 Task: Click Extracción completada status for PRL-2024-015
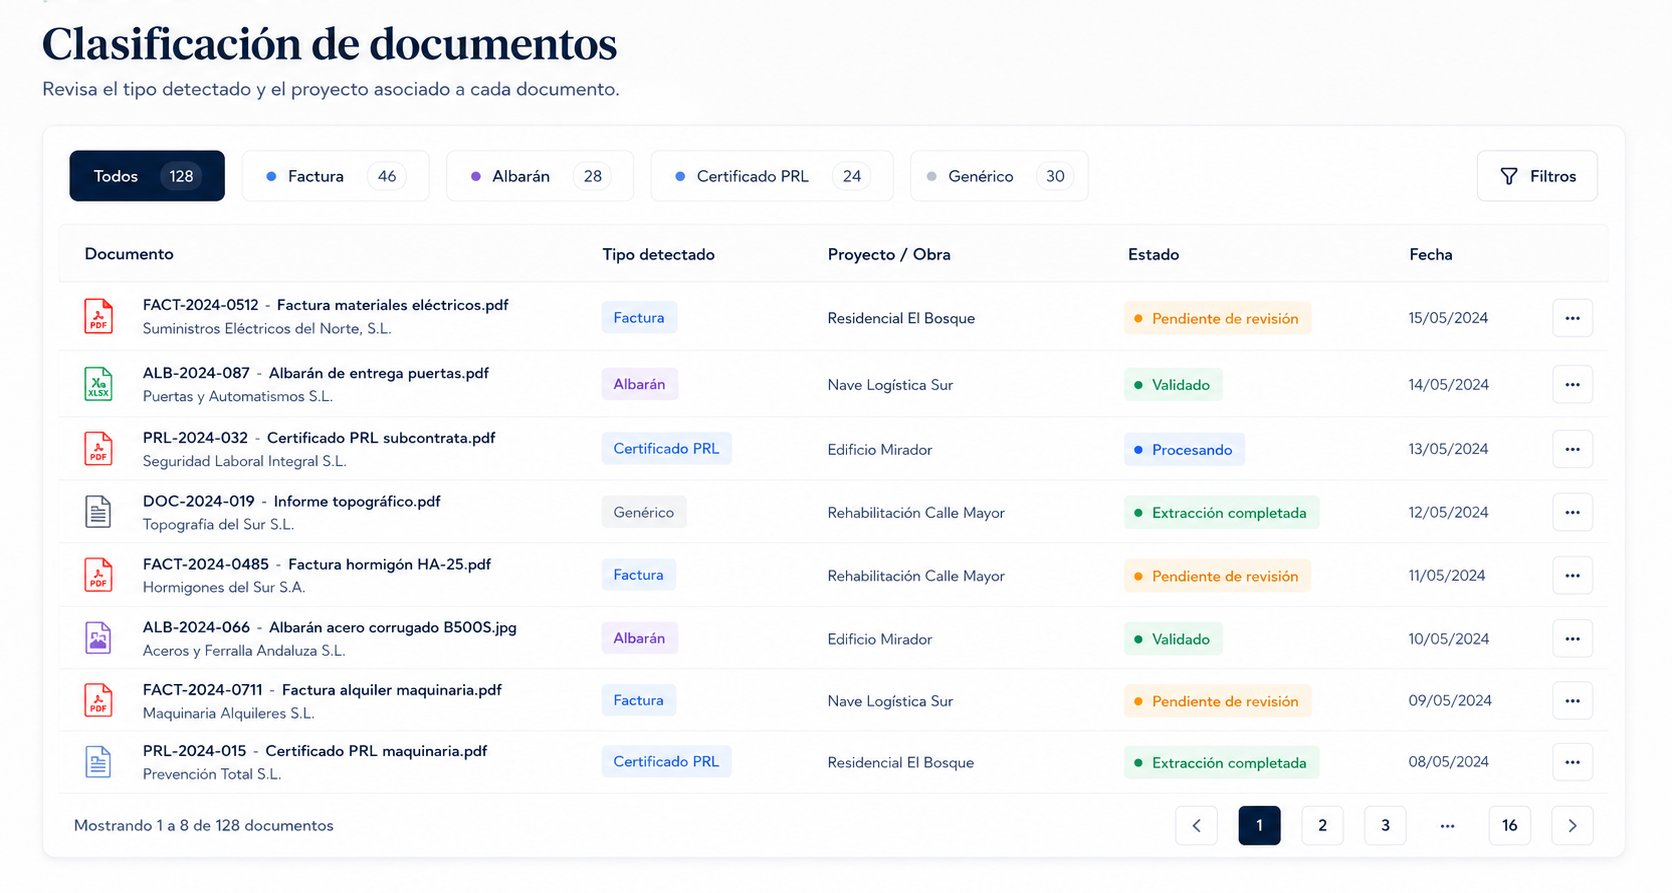point(1221,763)
